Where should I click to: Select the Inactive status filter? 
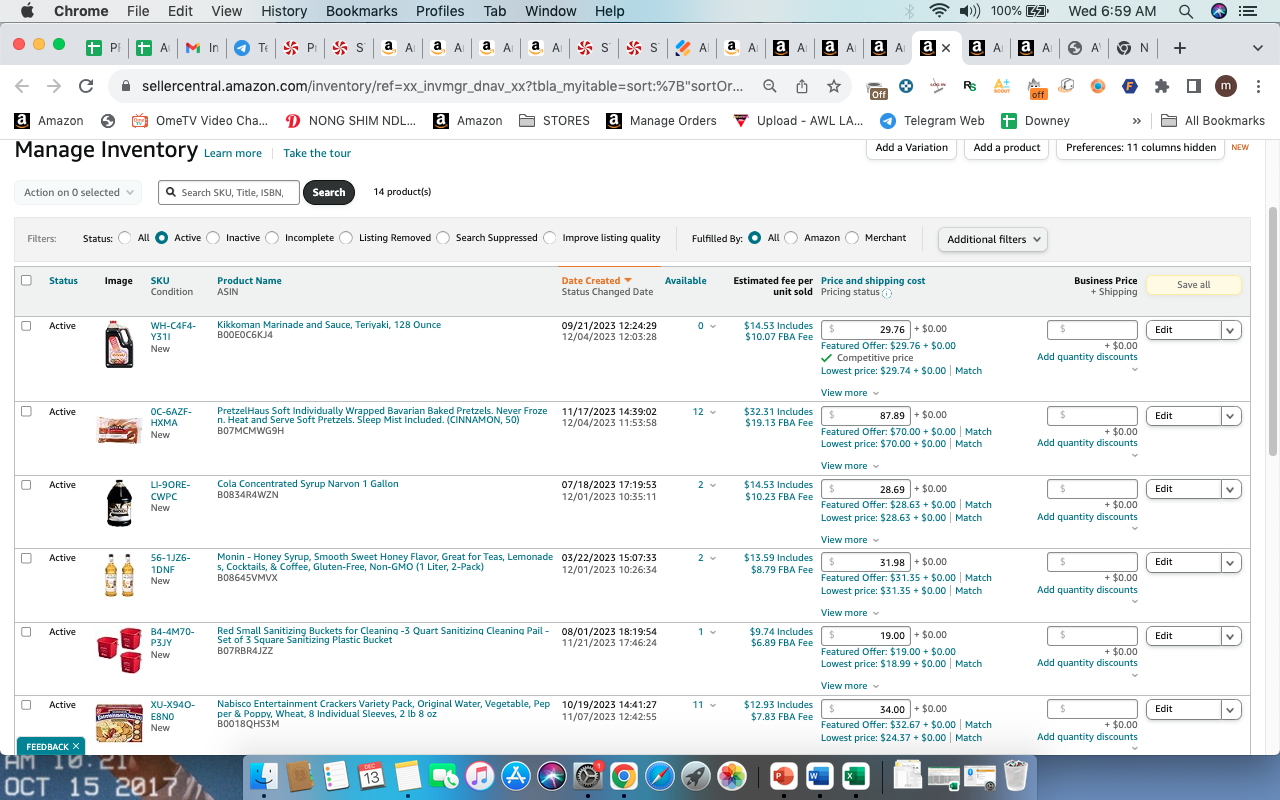[x=212, y=238]
